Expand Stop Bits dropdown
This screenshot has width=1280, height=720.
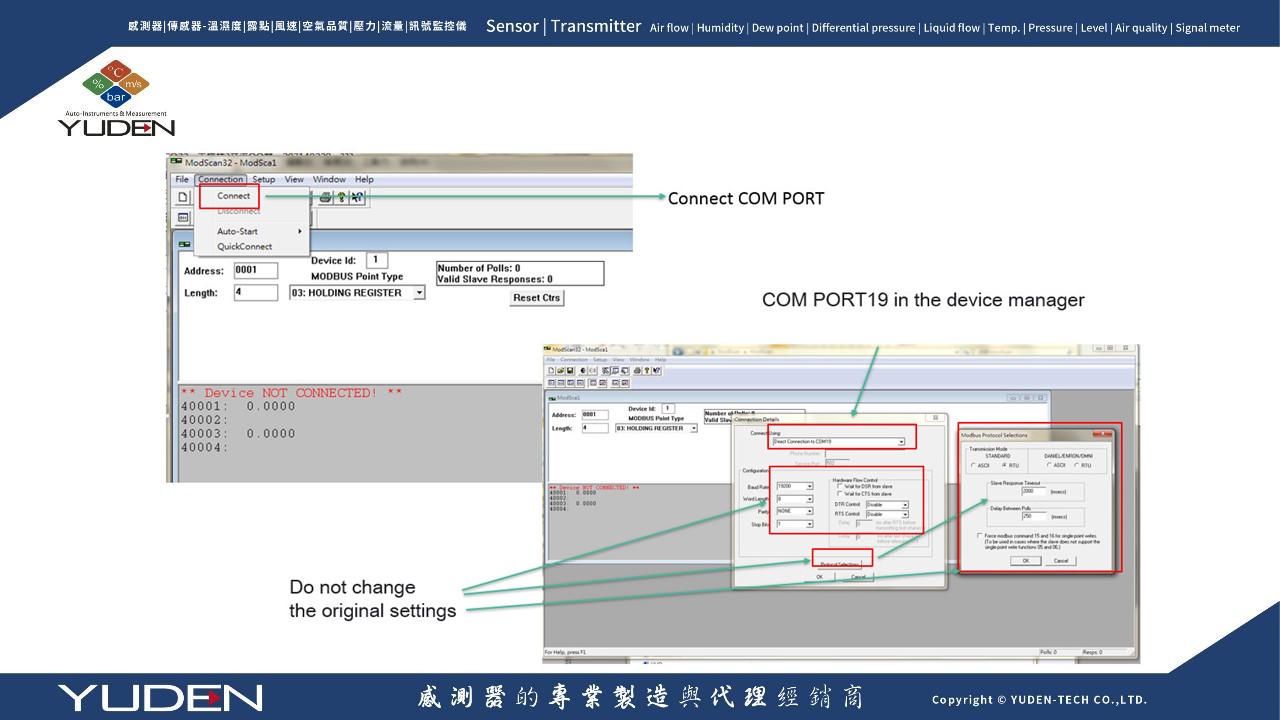pyautogui.click(x=810, y=524)
